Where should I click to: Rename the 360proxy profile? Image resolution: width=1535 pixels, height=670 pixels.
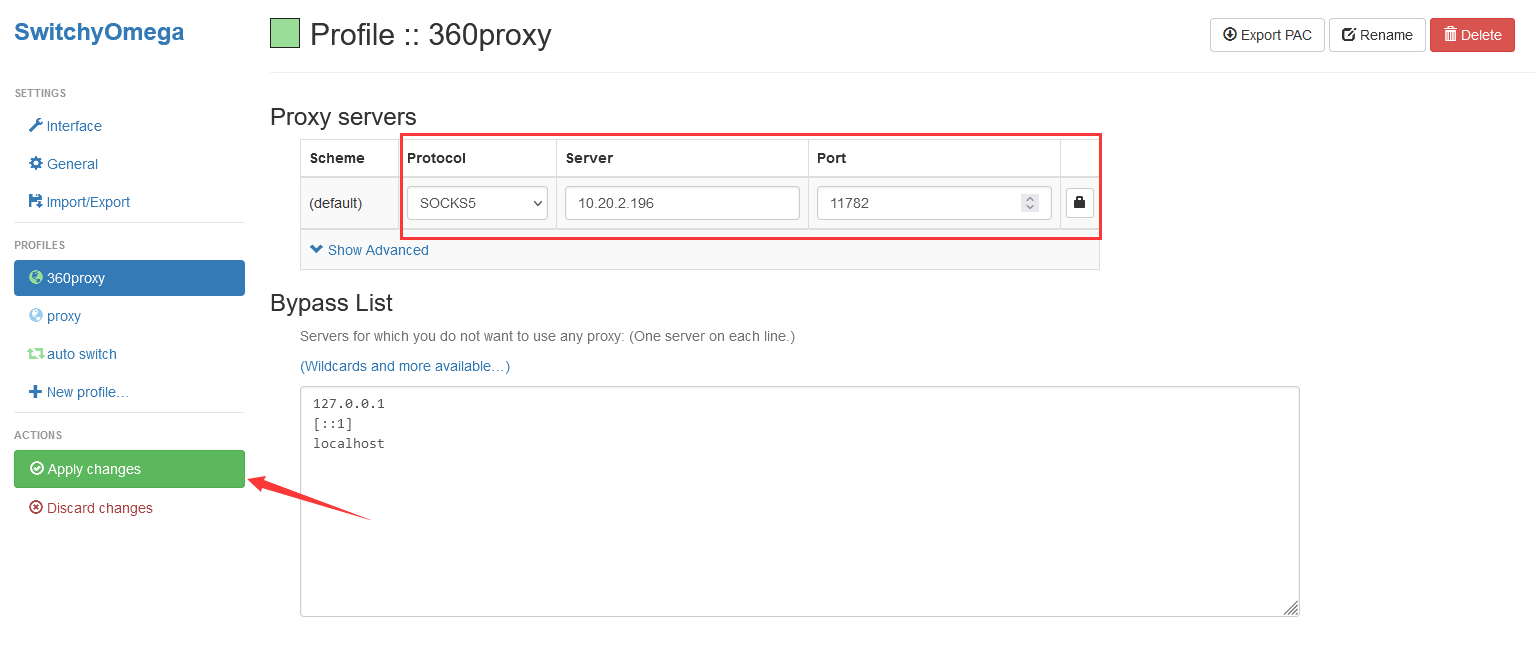tap(1377, 35)
